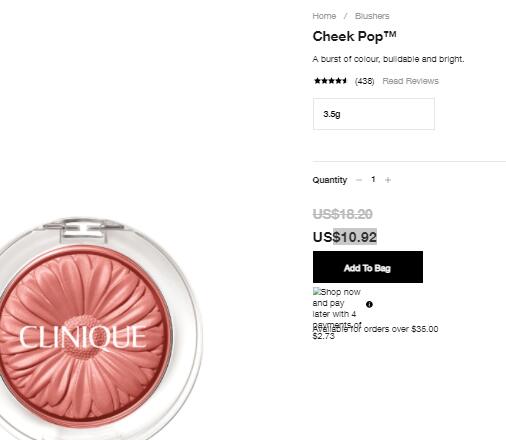Click the Add To Bag button
Viewport: 506px width, 440px height.
[x=368, y=267]
